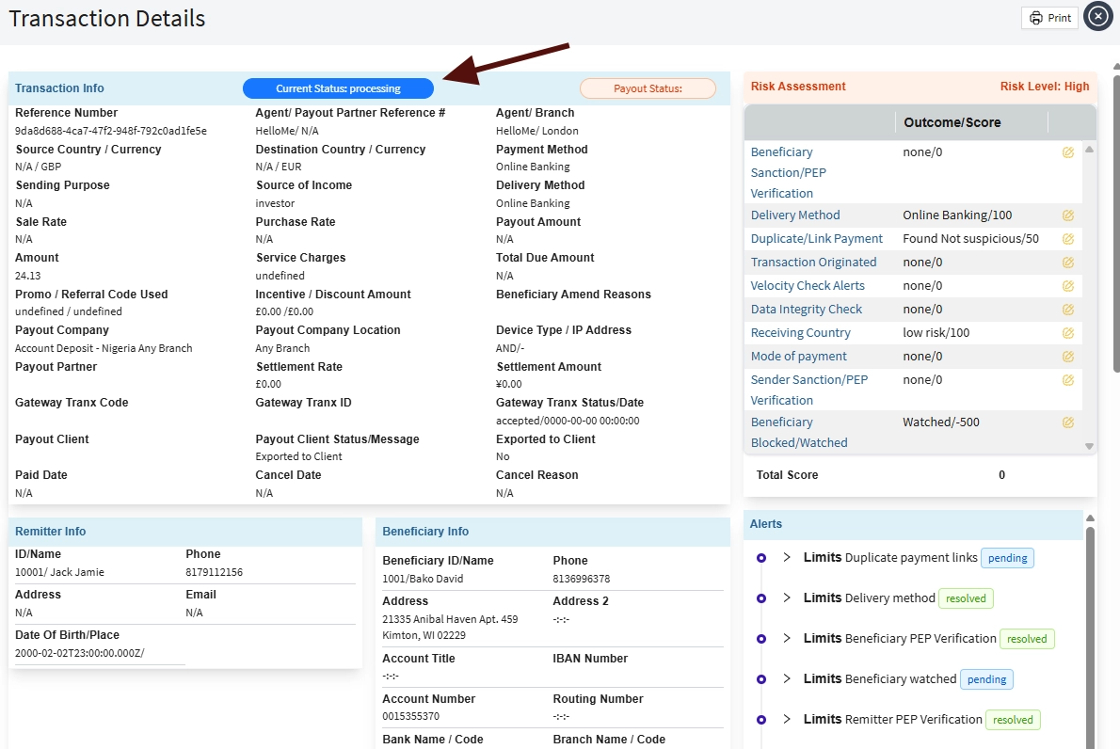Click edit icon for Data Integrity Check
This screenshot has width=1120, height=749.
click(x=1068, y=309)
